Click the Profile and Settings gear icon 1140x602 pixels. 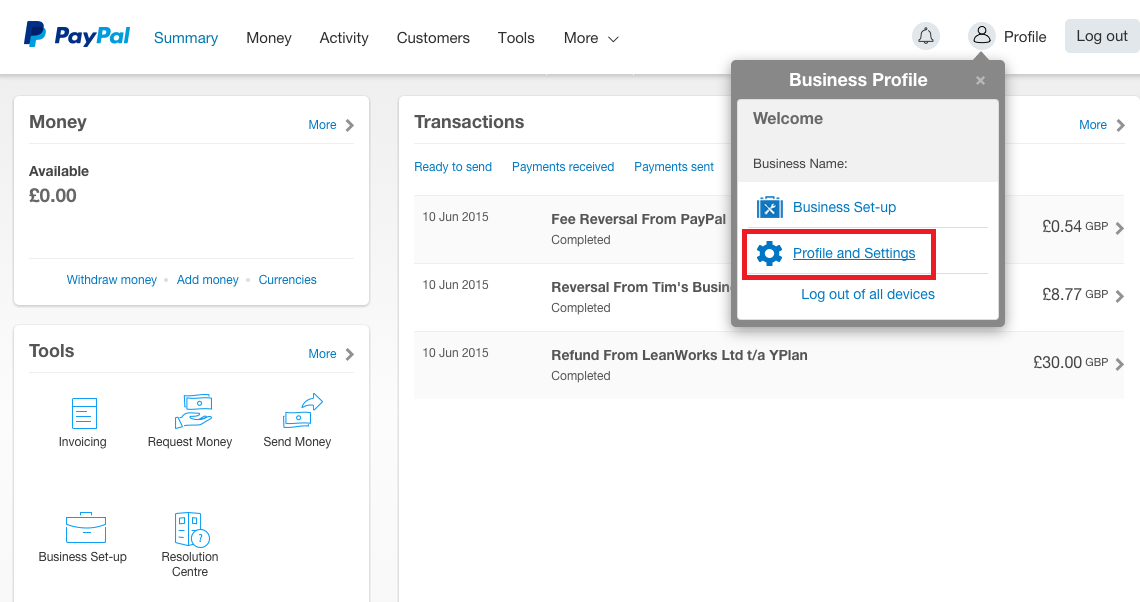(769, 253)
